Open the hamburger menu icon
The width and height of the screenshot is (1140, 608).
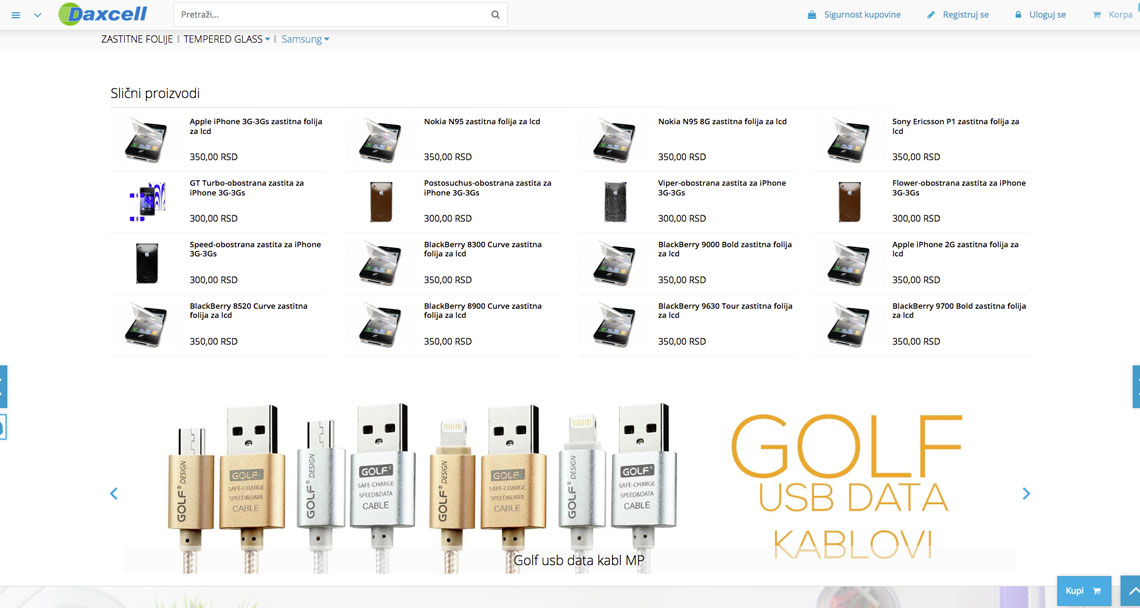[15, 15]
